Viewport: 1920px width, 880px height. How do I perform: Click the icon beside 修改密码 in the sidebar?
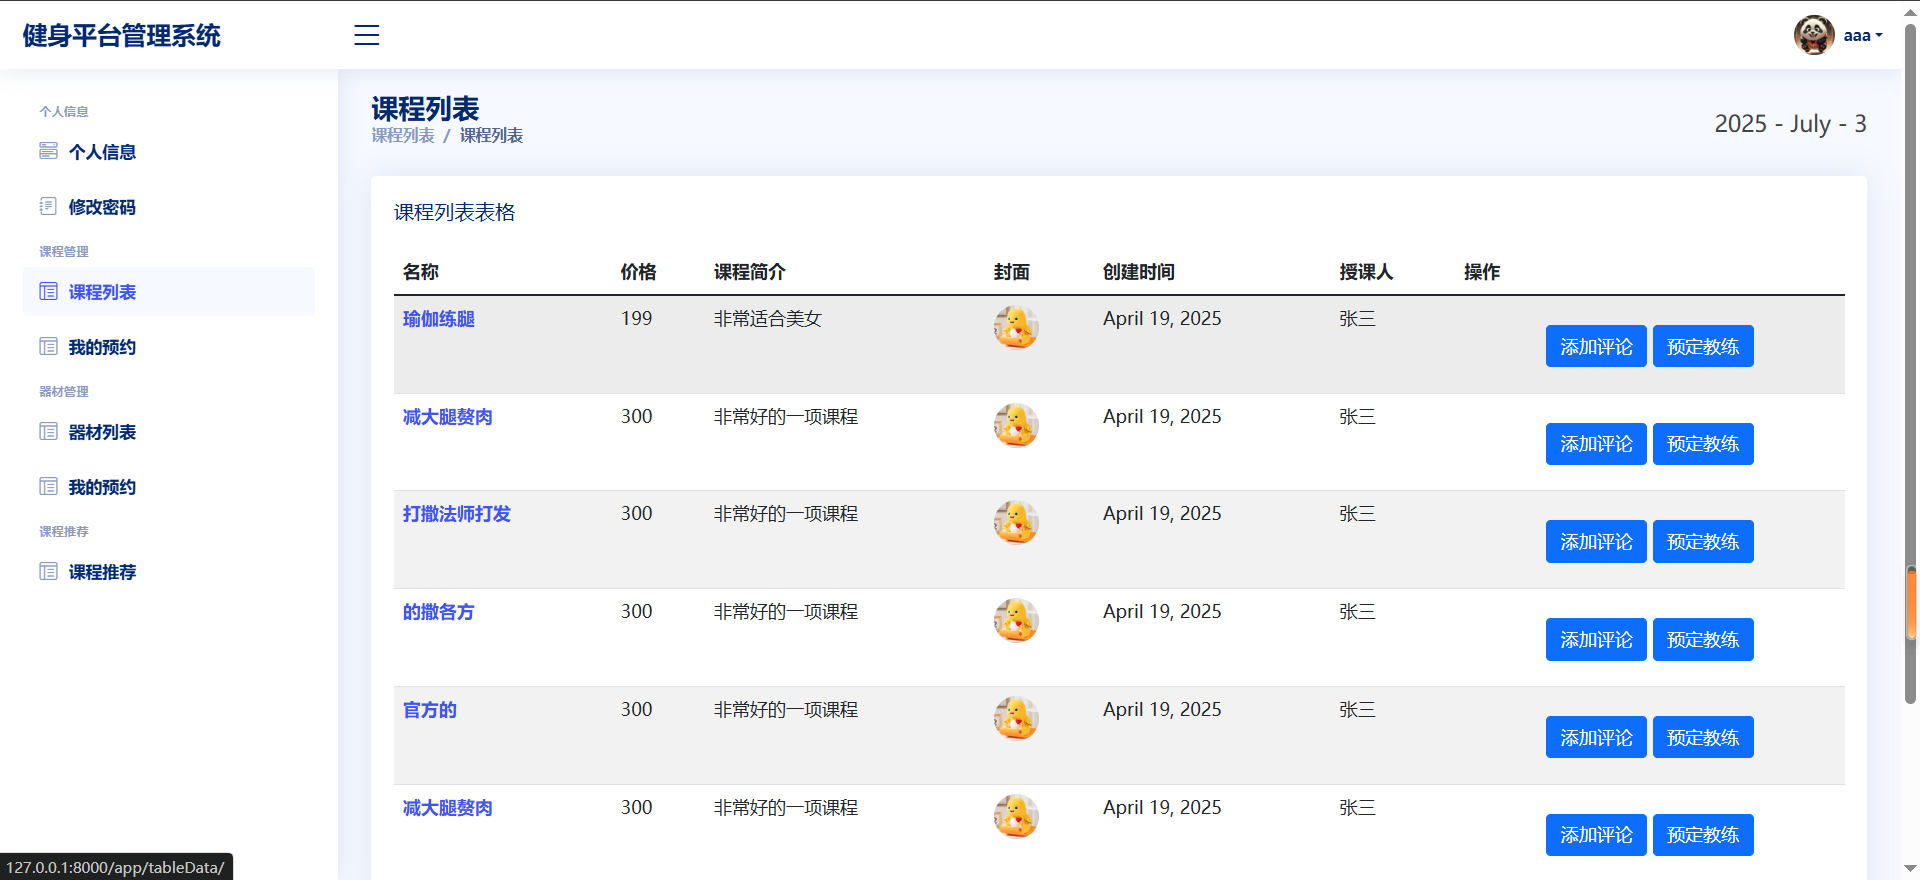(x=48, y=206)
